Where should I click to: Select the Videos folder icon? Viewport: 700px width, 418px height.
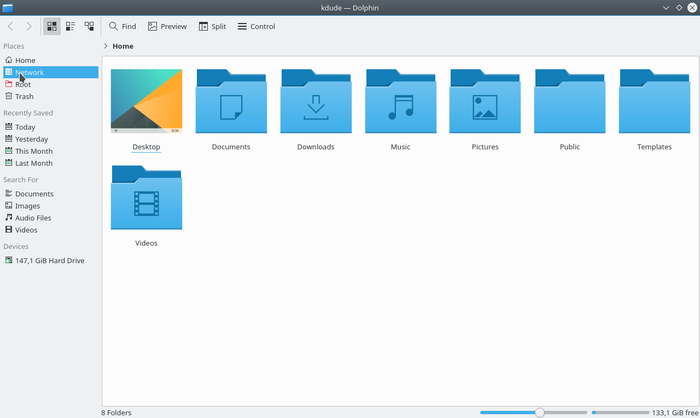tap(146, 198)
